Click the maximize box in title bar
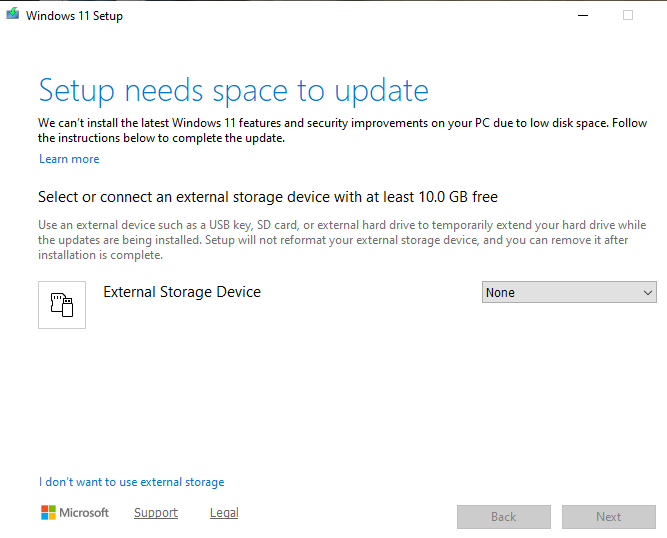 (628, 15)
